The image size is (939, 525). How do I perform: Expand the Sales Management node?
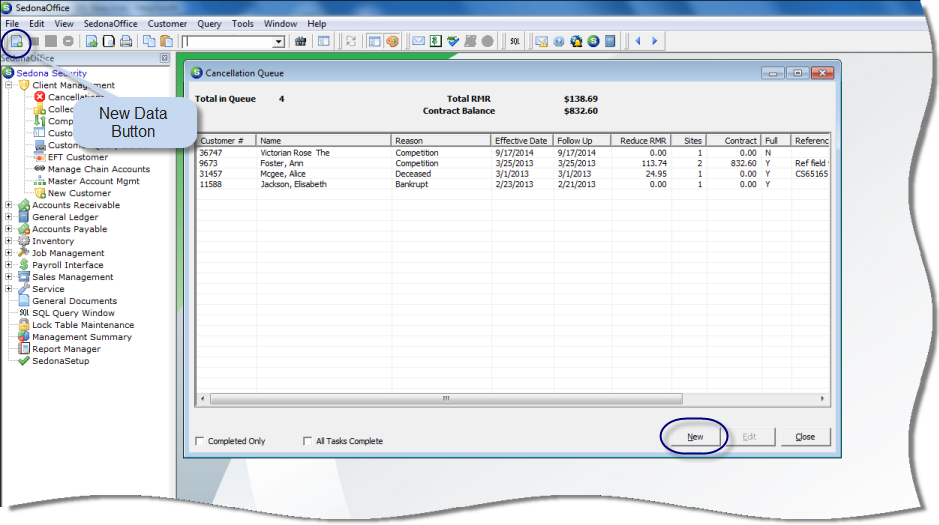coord(8,277)
